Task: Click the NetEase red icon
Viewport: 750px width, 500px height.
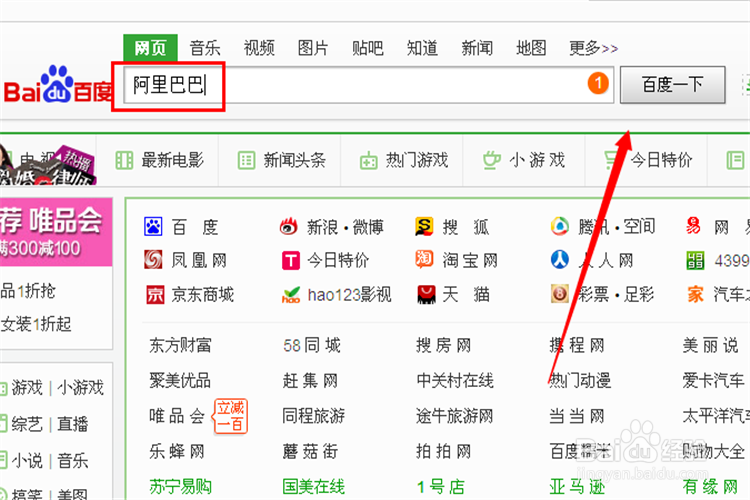Action: (694, 226)
